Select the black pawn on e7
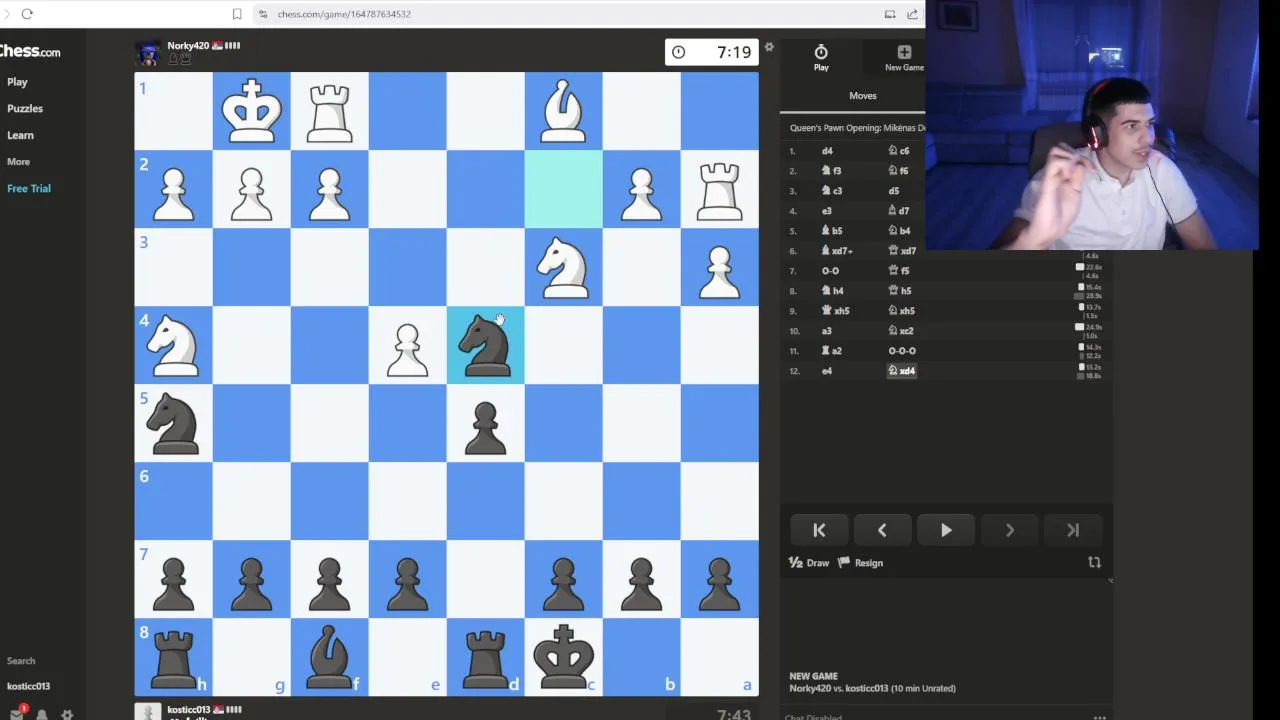Image resolution: width=1280 pixels, height=720 pixels. (407, 579)
